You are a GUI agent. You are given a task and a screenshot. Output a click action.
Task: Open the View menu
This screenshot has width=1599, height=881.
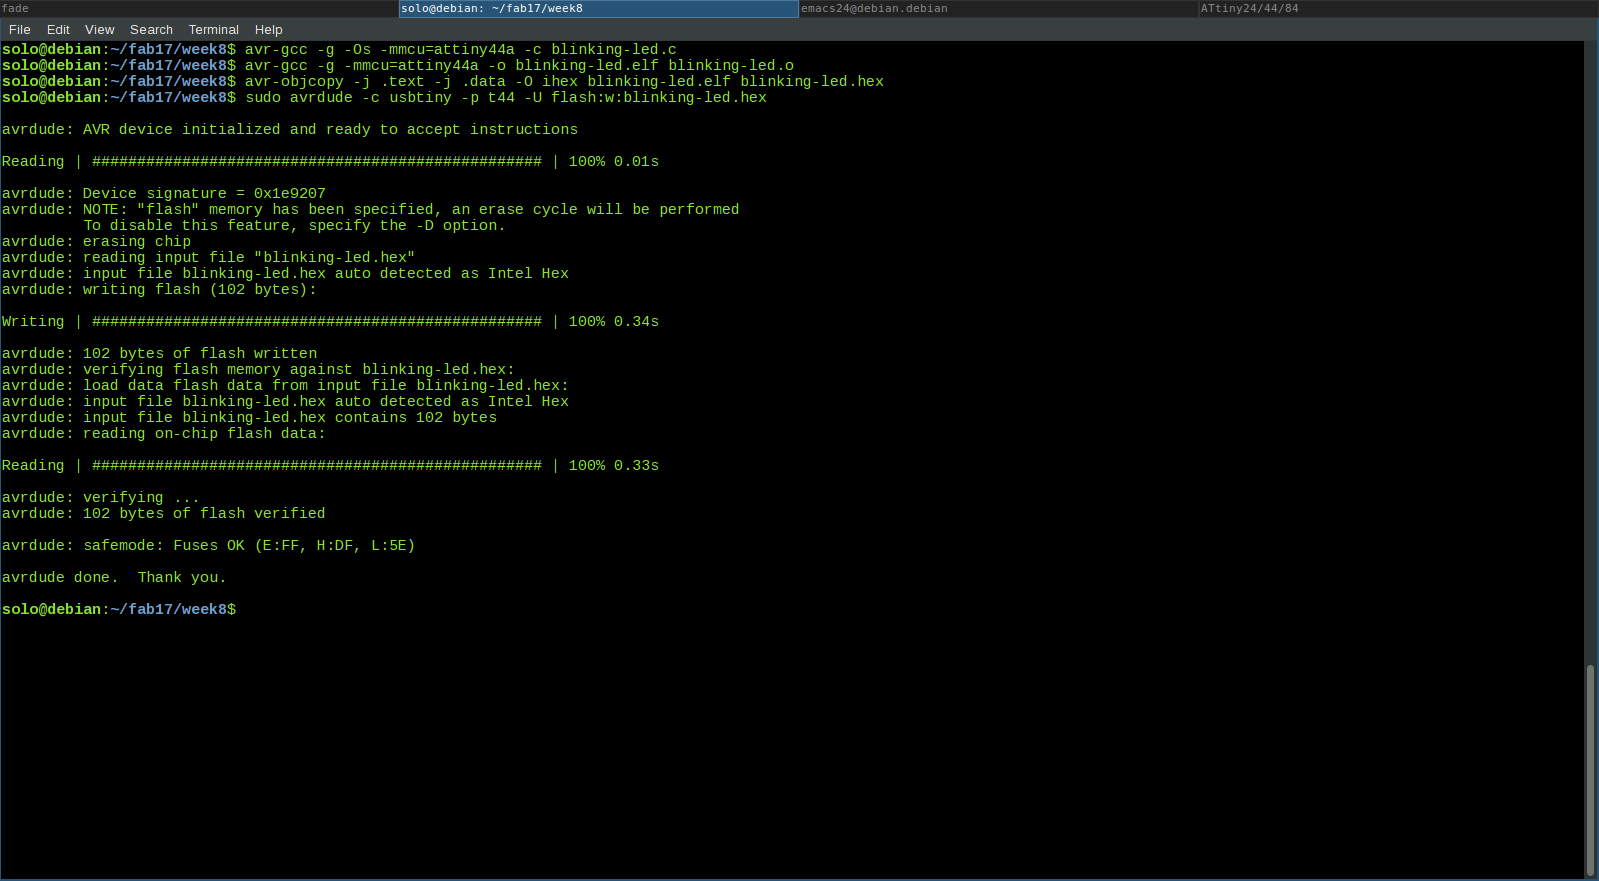click(100, 30)
